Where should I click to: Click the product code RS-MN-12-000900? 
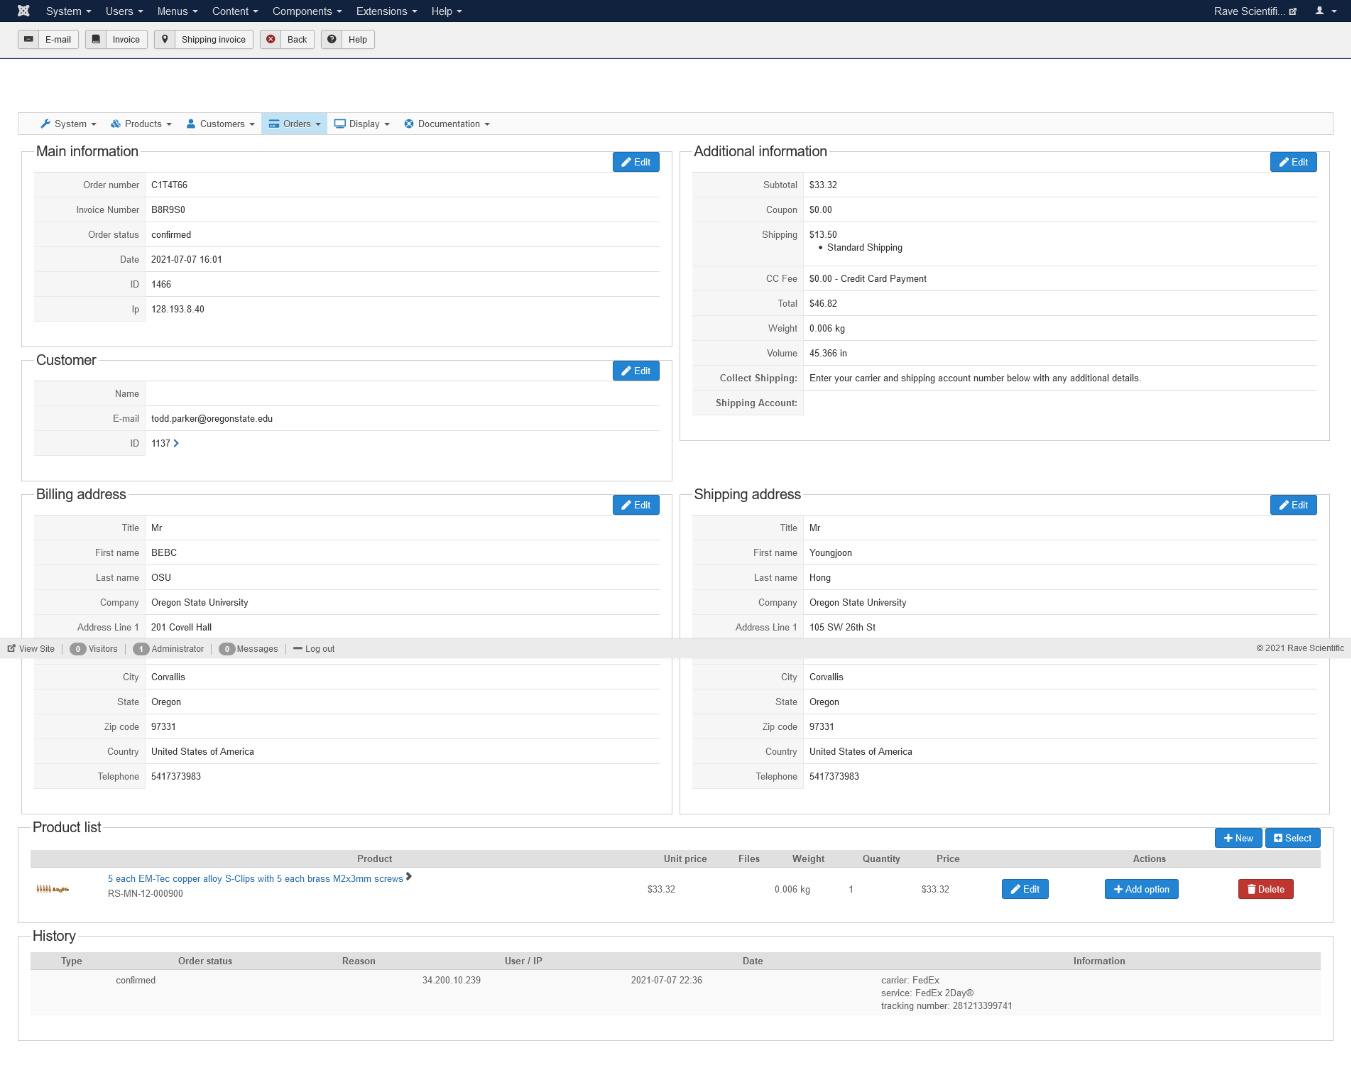pyautogui.click(x=145, y=894)
